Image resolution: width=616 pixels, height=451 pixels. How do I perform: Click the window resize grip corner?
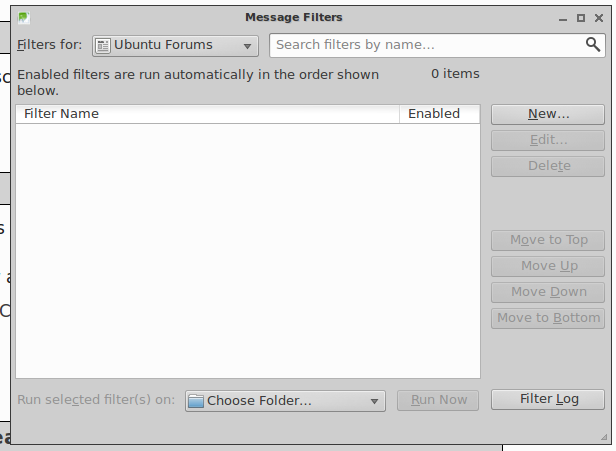click(x=604, y=437)
